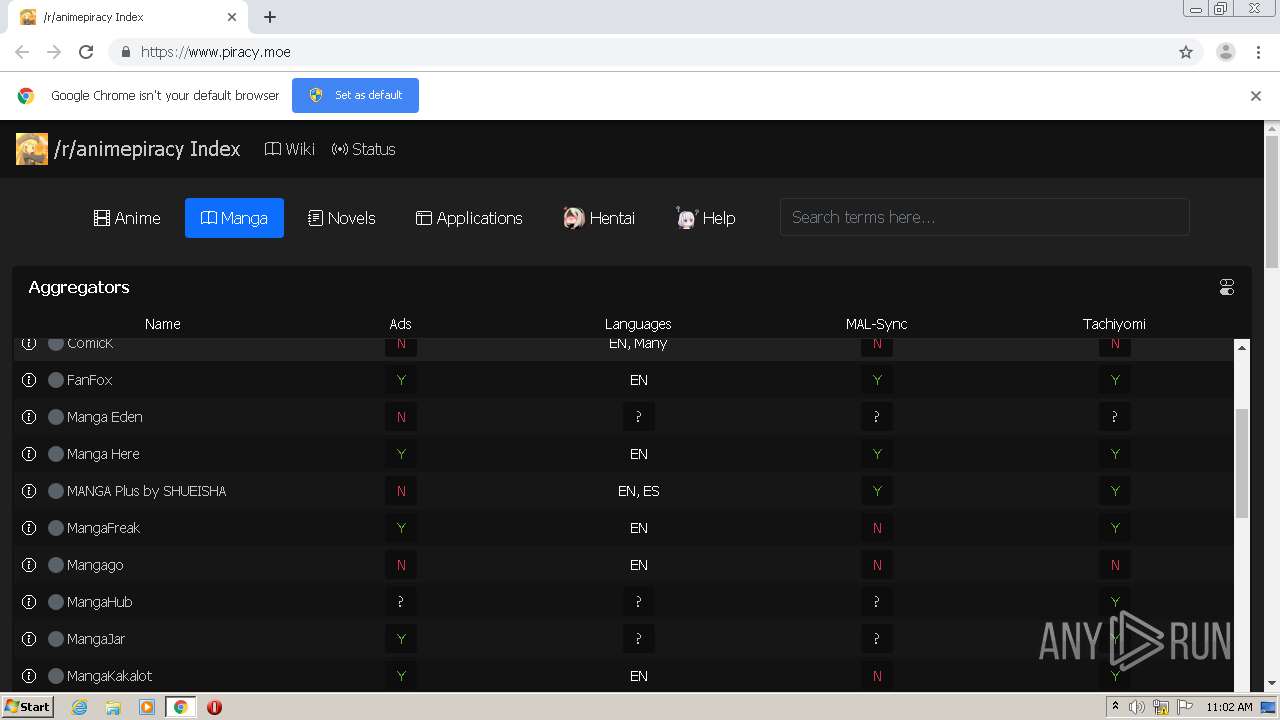Screen dimensions: 1280x720
Task: Open the MangaHub site link
Action: coord(100,602)
